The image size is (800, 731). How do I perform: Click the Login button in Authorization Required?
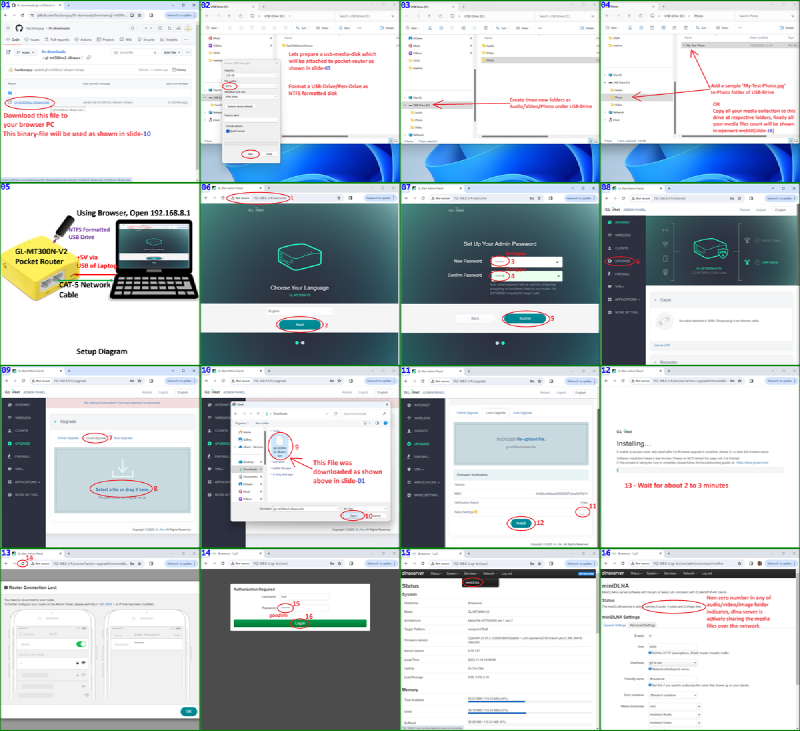pos(300,622)
